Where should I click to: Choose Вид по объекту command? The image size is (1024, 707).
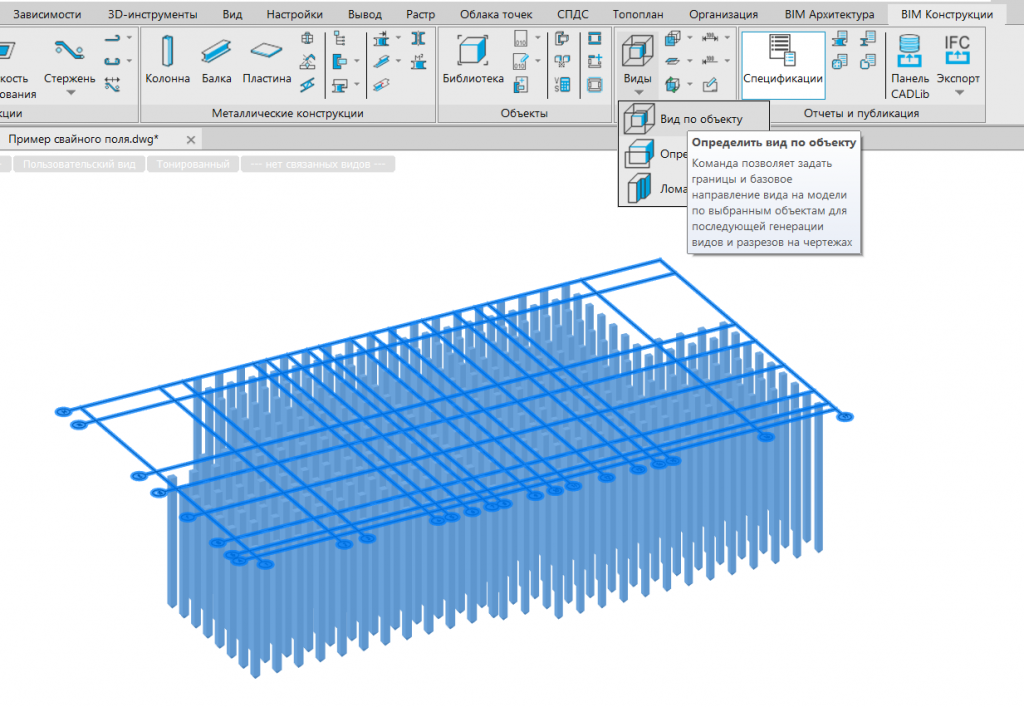(x=694, y=119)
